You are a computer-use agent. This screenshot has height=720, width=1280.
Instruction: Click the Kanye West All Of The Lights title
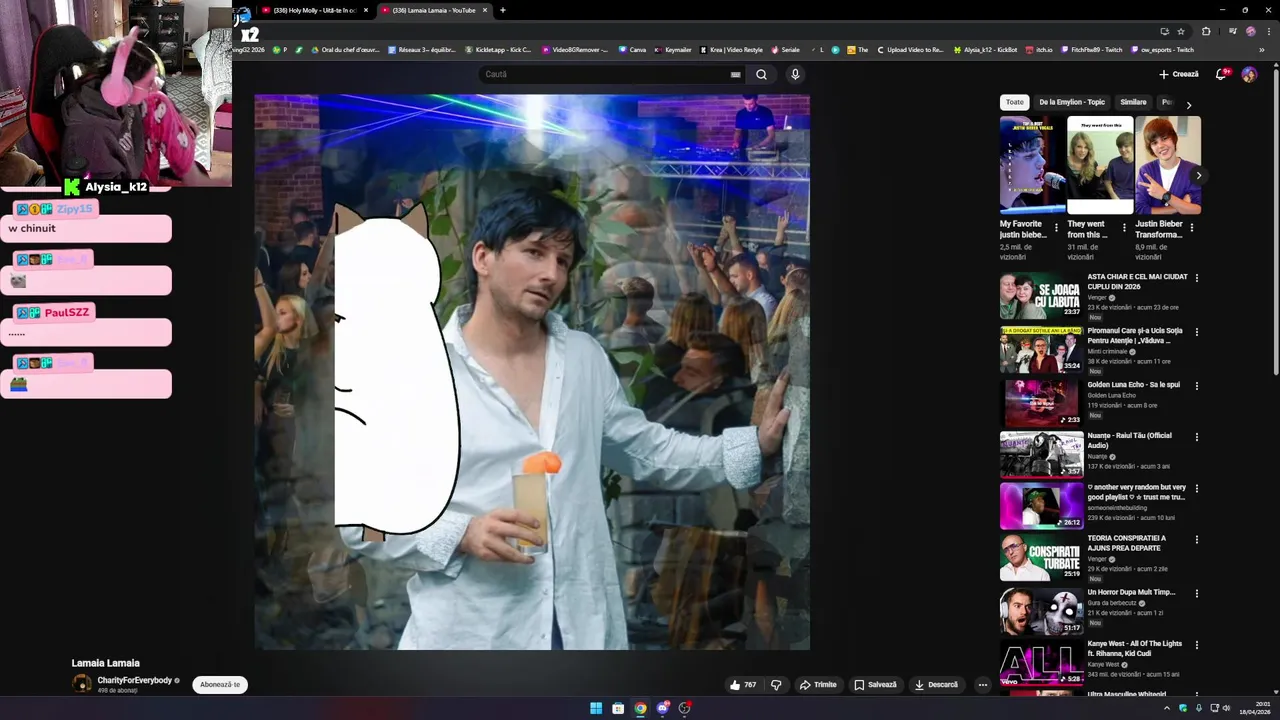pos(1135,648)
